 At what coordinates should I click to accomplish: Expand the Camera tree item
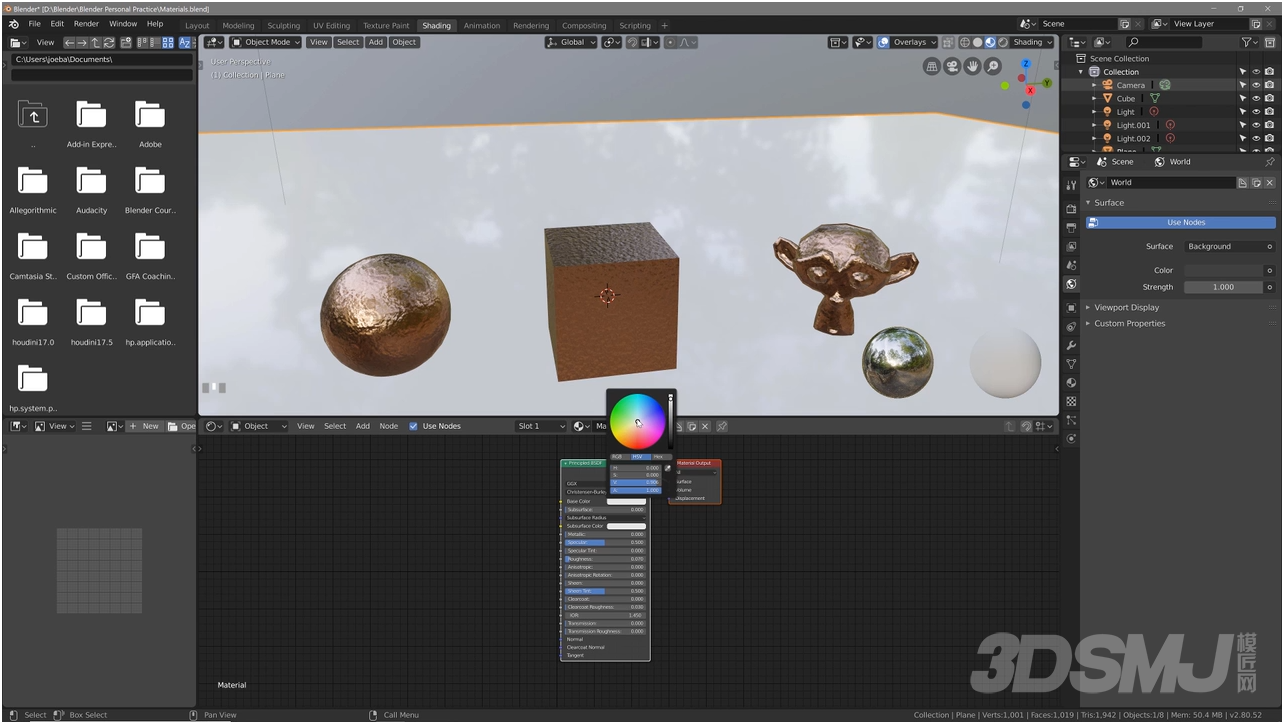click(x=1094, y=85)
